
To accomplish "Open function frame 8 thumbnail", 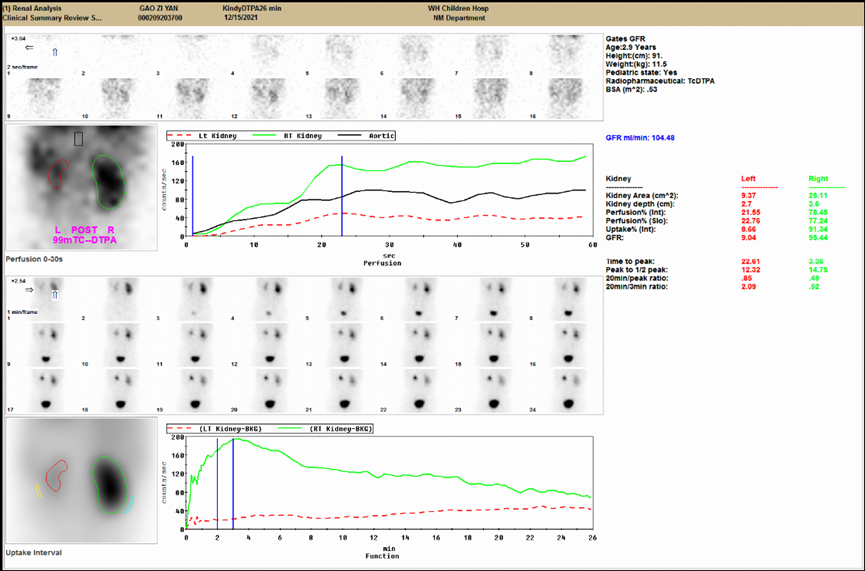I will 566,298.
